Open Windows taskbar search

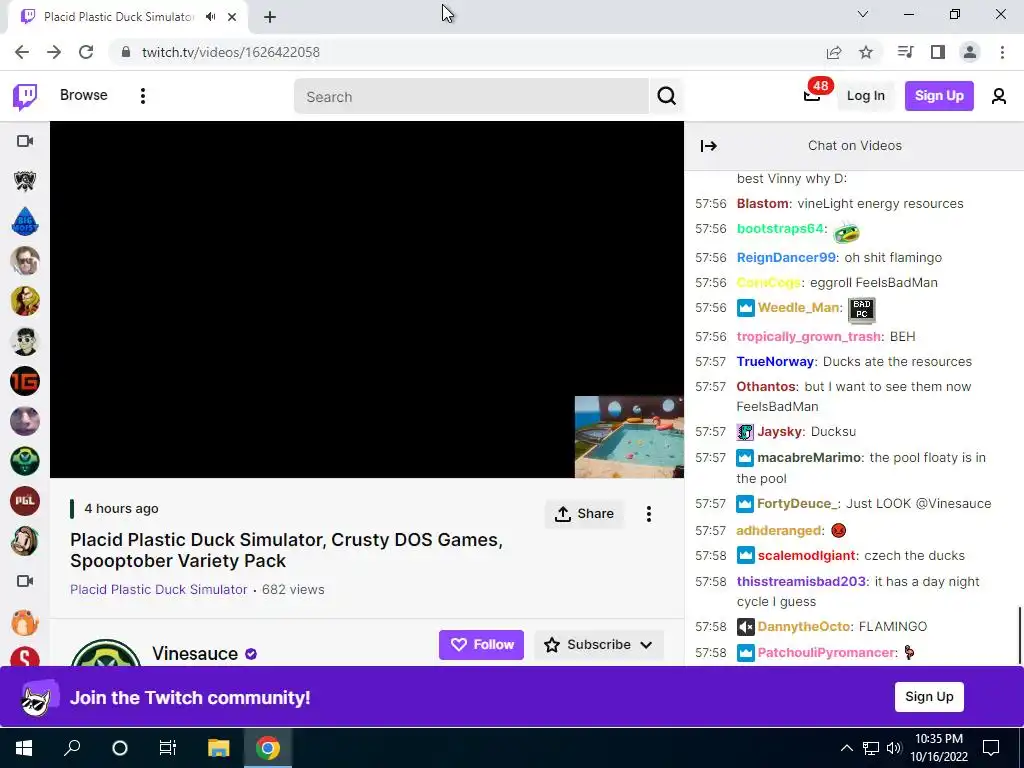coord(72,748)
